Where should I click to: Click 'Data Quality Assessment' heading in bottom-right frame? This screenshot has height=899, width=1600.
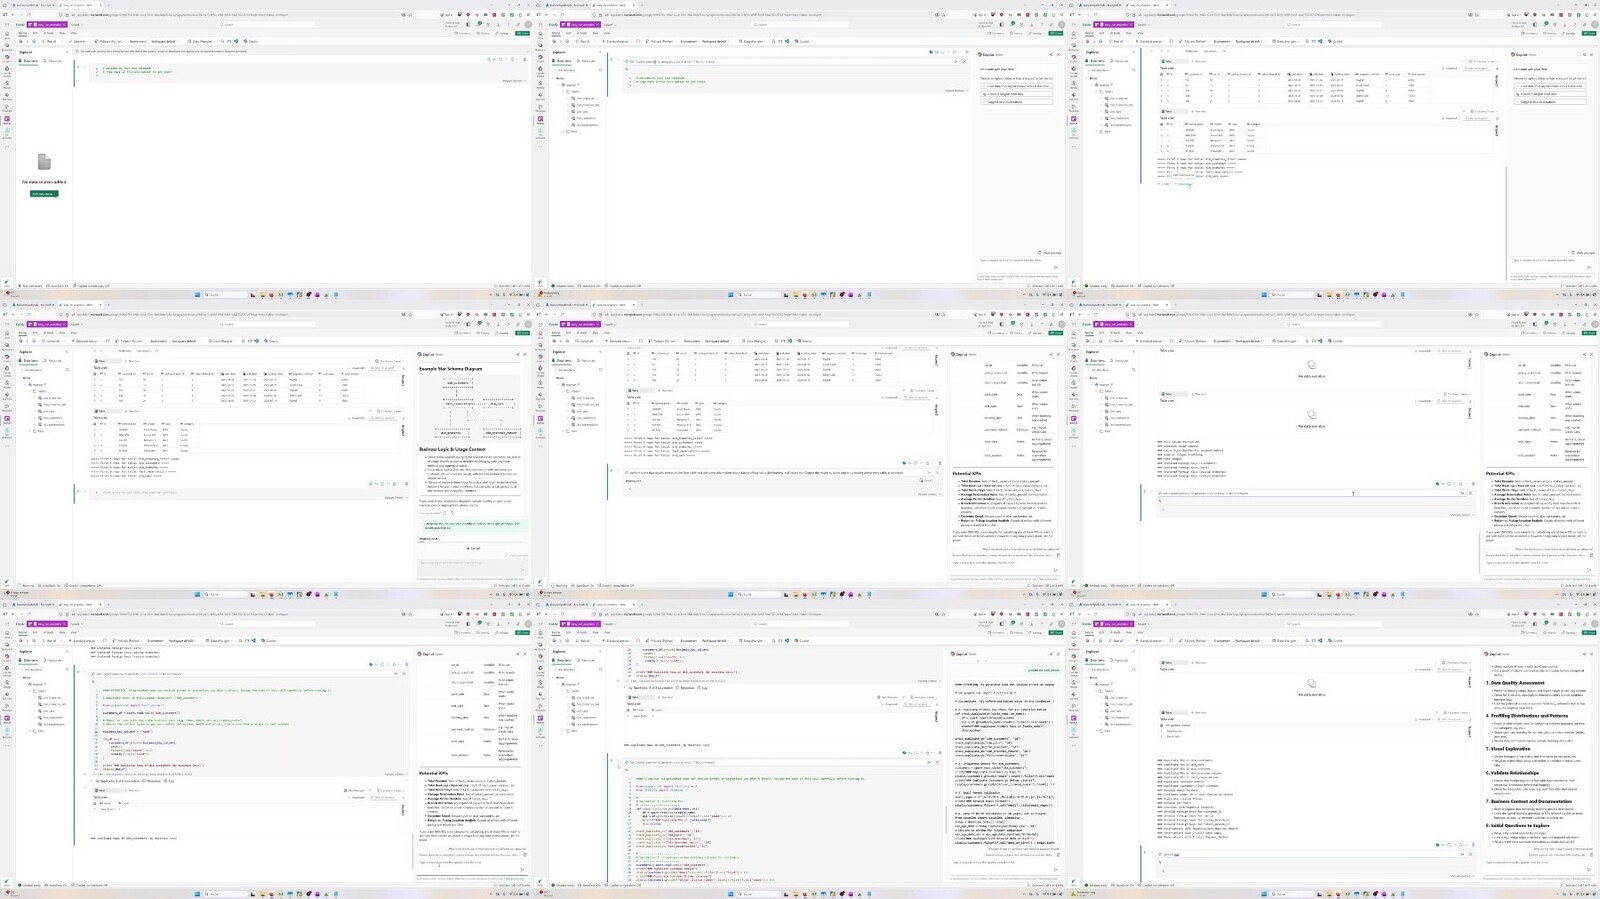pyautogui.click(x=1517, y=683)
